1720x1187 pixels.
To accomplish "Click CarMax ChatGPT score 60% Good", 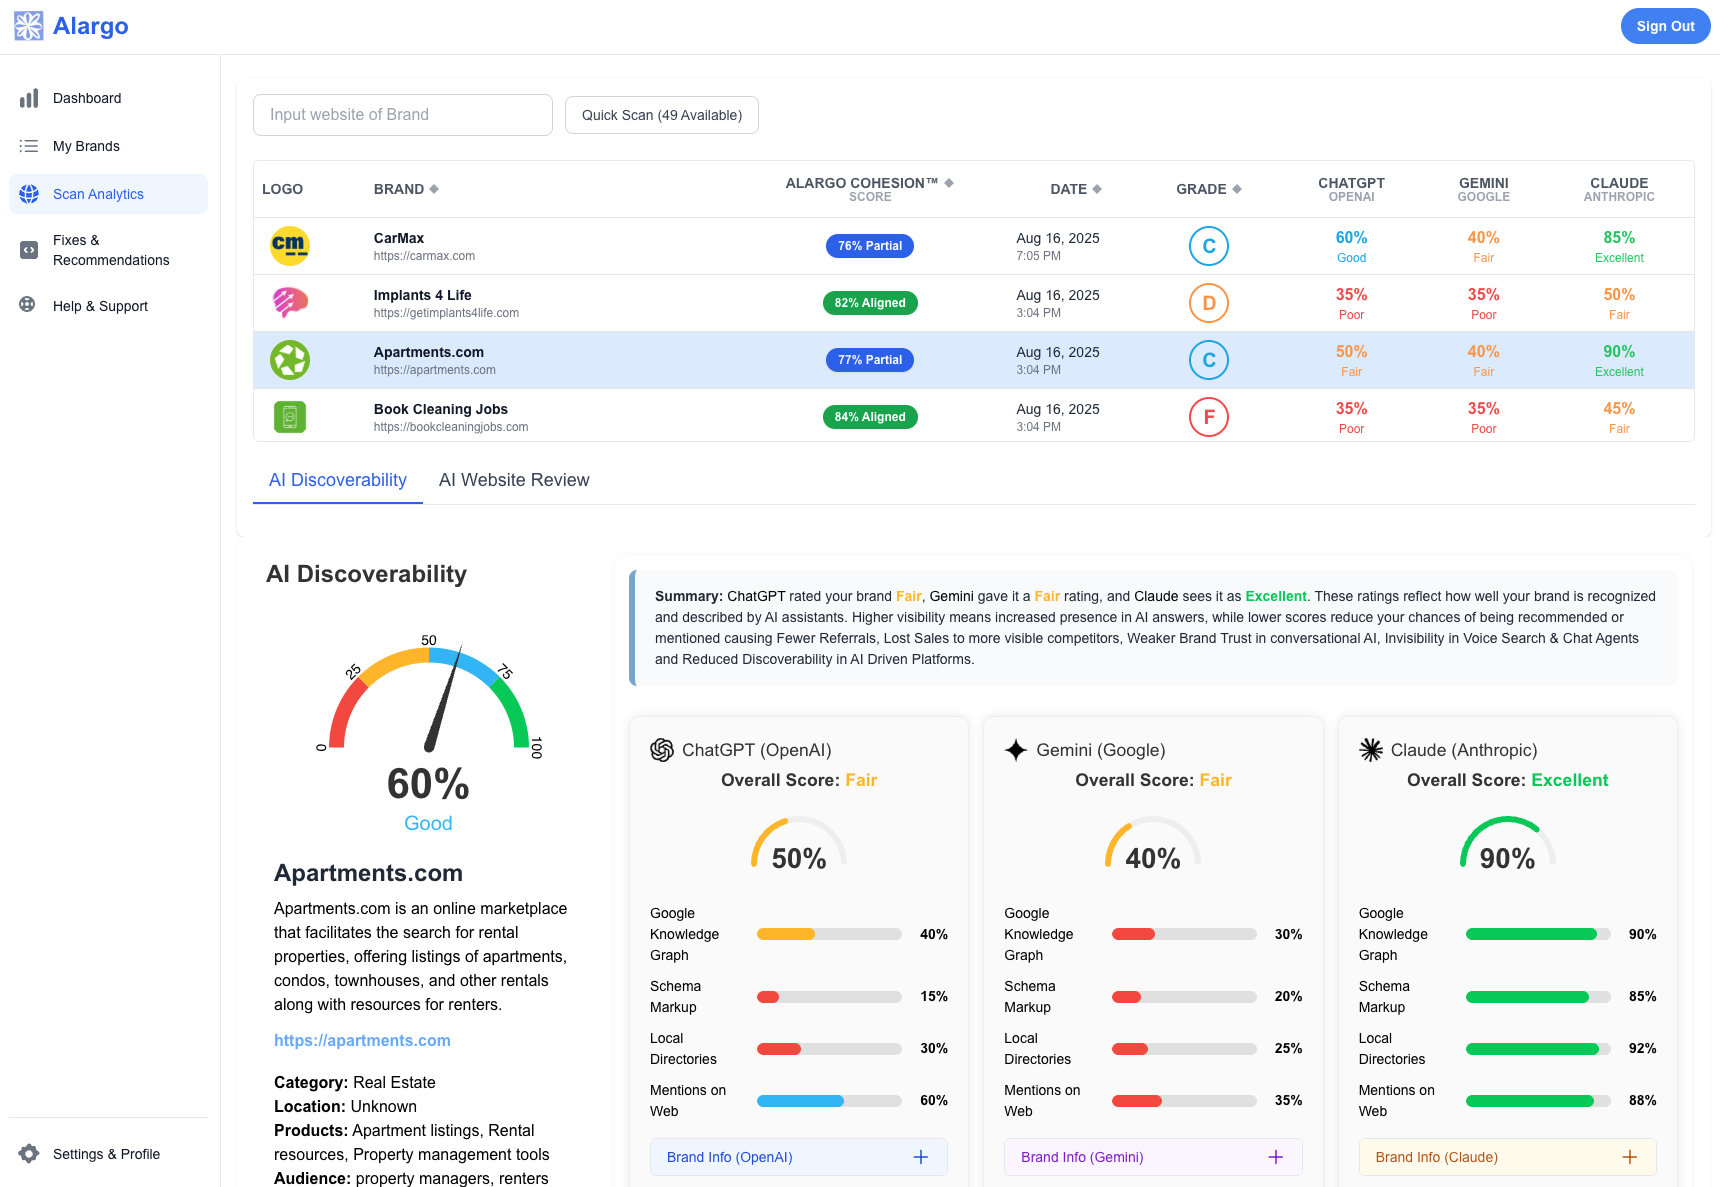I will [x=1351, y=246].
